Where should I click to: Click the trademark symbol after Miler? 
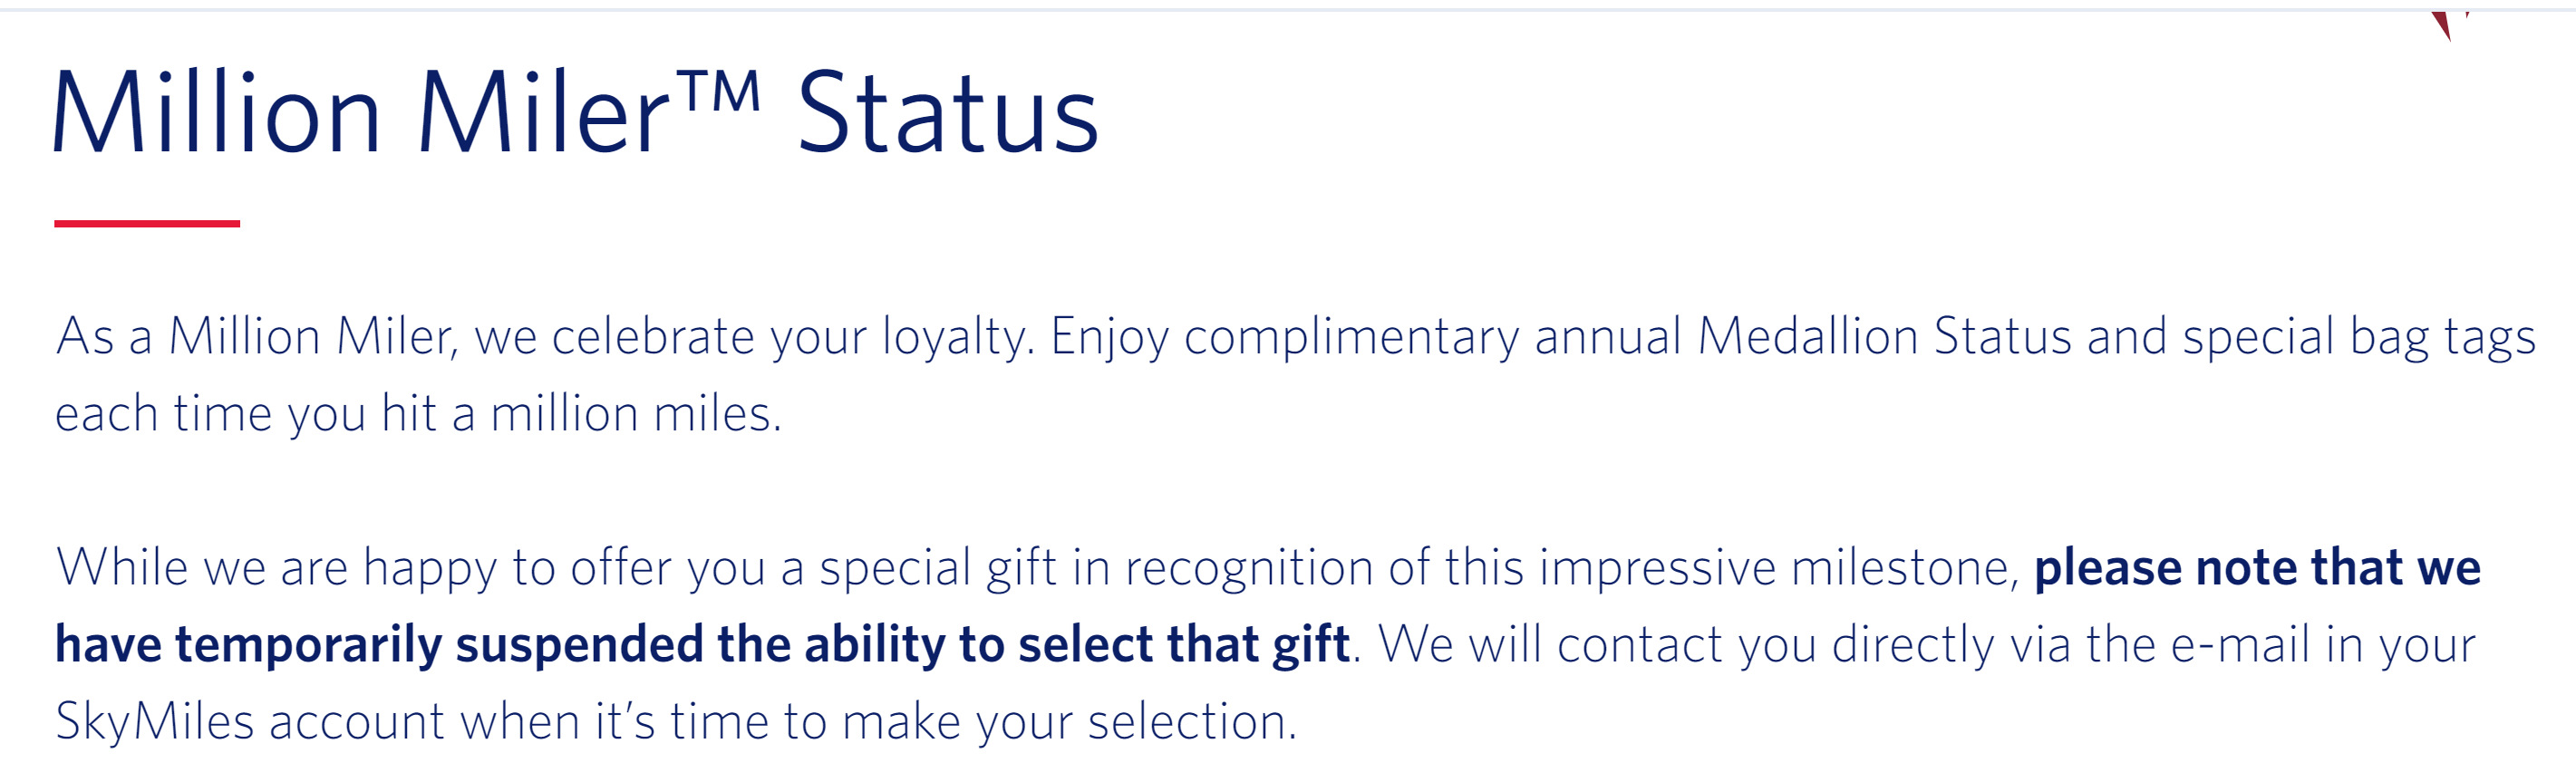(x=718, y=92)
